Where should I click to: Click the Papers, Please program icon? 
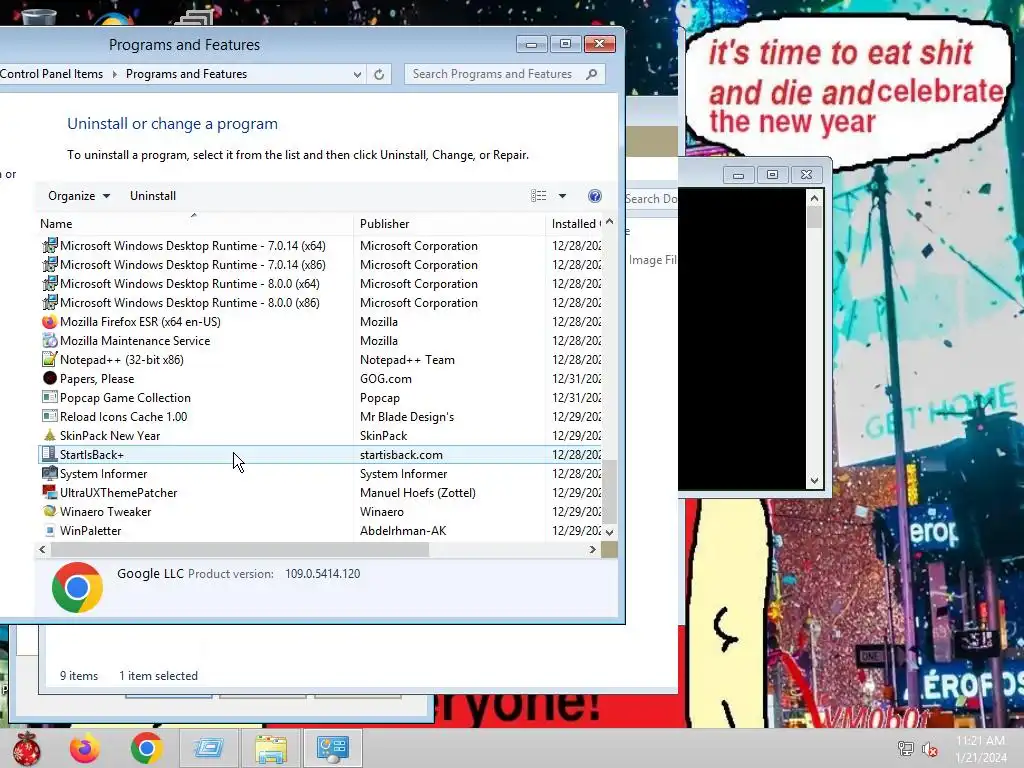pyautogui.click(x=50, y=378)
